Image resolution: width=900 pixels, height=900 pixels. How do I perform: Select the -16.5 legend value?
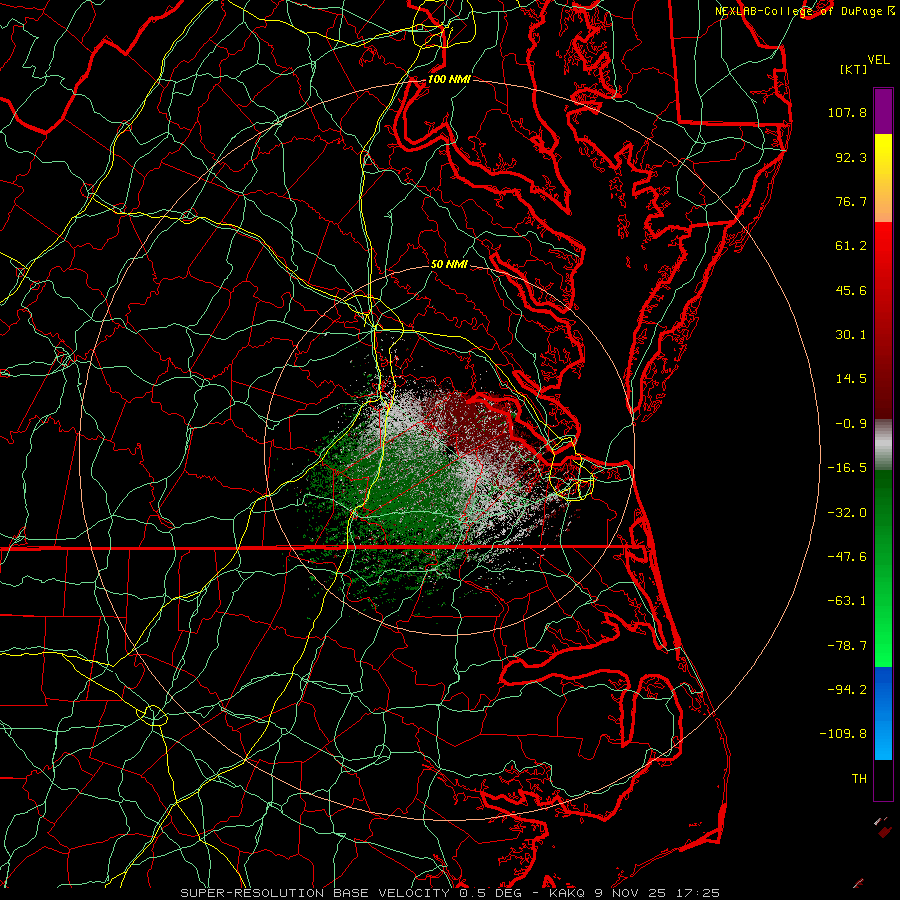point(847,468)
